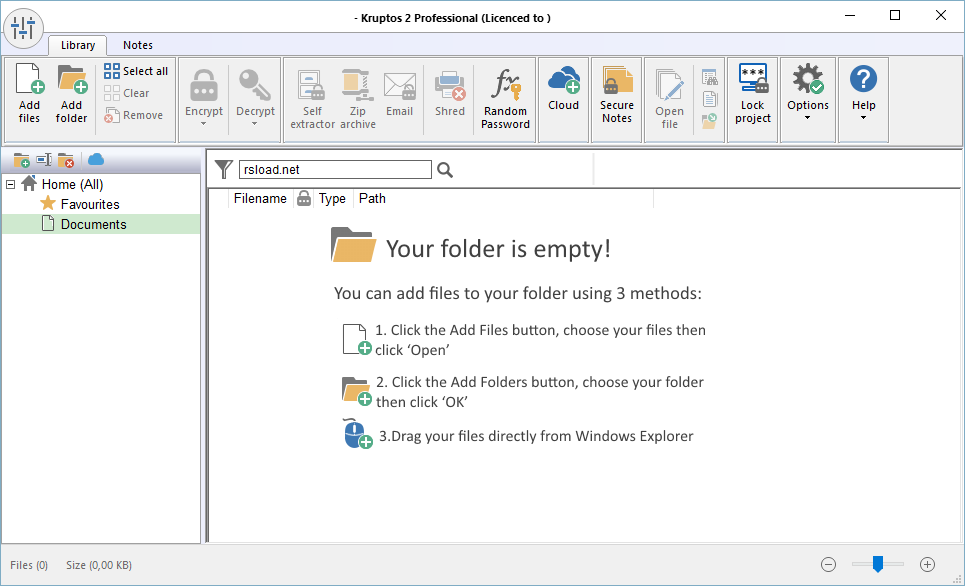Viewport: 965px width, 586px height.
Task: Switch to the Library tab
Action: click(x=78, y=45)
